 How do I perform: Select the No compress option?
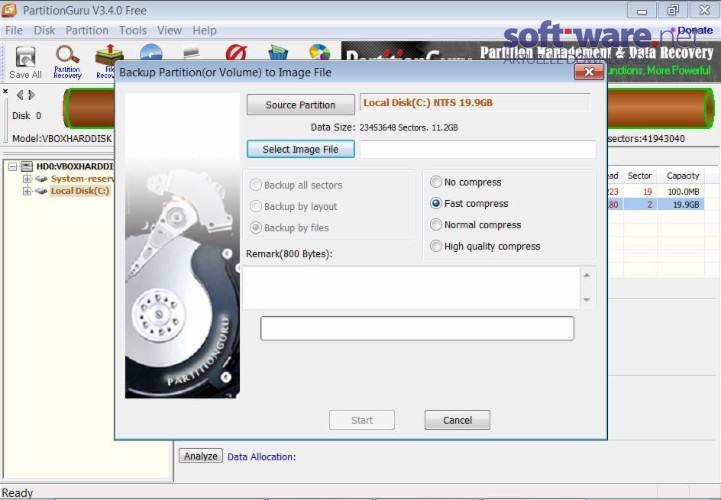tap(435, 182)
